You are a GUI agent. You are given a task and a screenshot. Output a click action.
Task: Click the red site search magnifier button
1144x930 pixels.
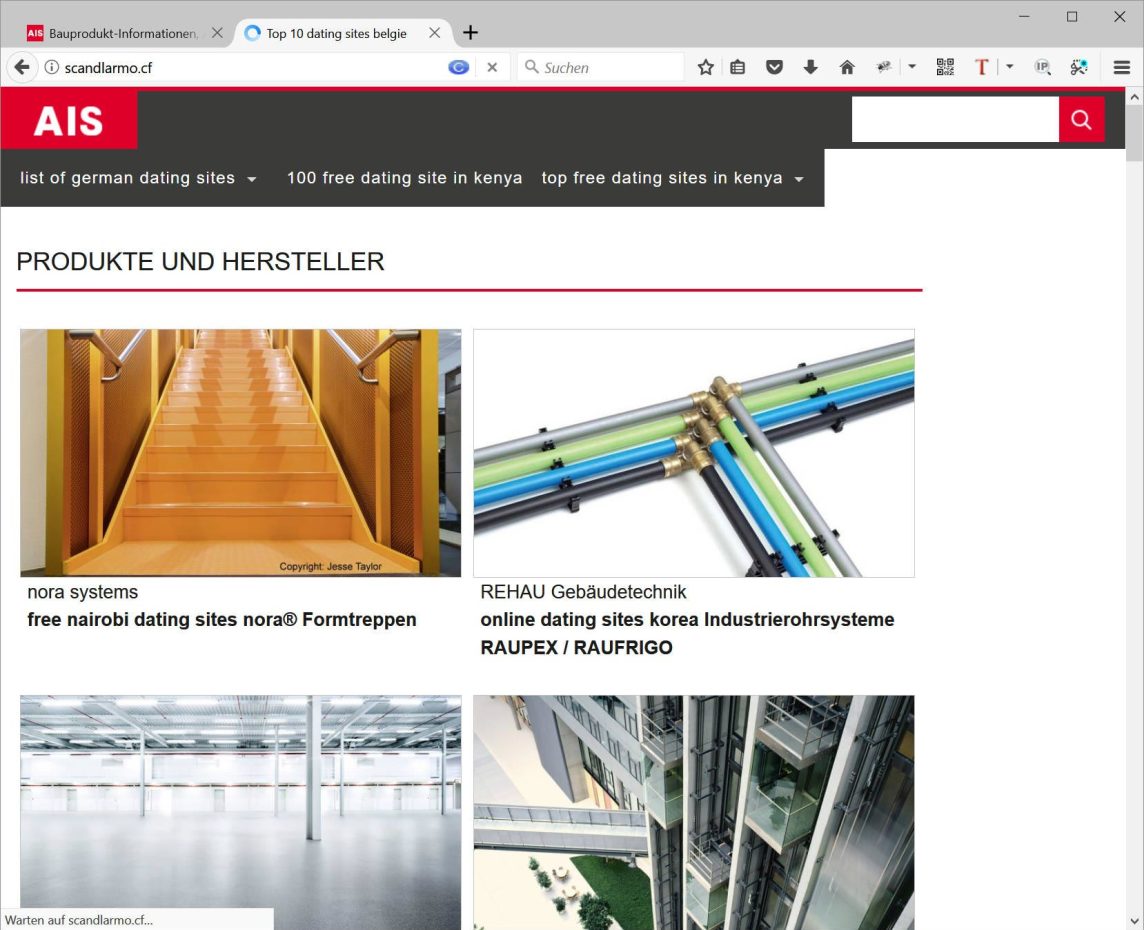coord(1081,120)
